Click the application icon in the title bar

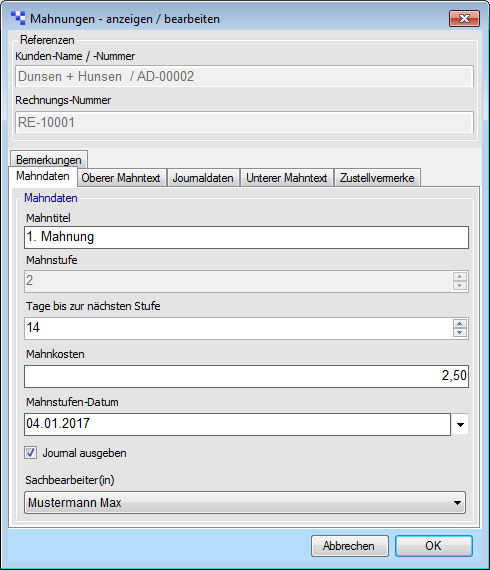click(18, 18)
